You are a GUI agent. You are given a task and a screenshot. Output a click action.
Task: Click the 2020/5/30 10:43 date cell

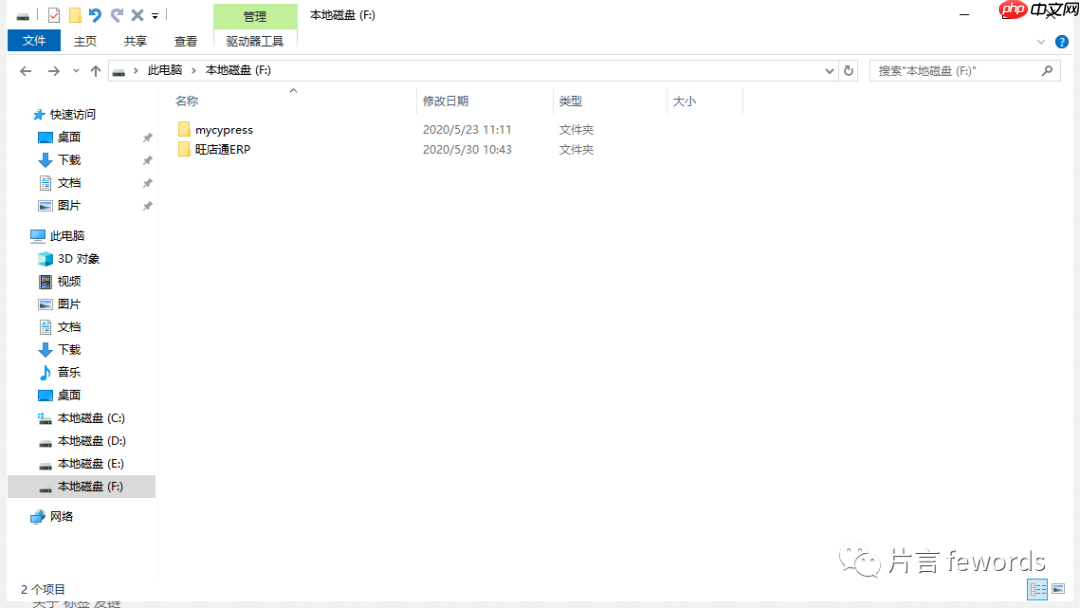coord(467,149)
